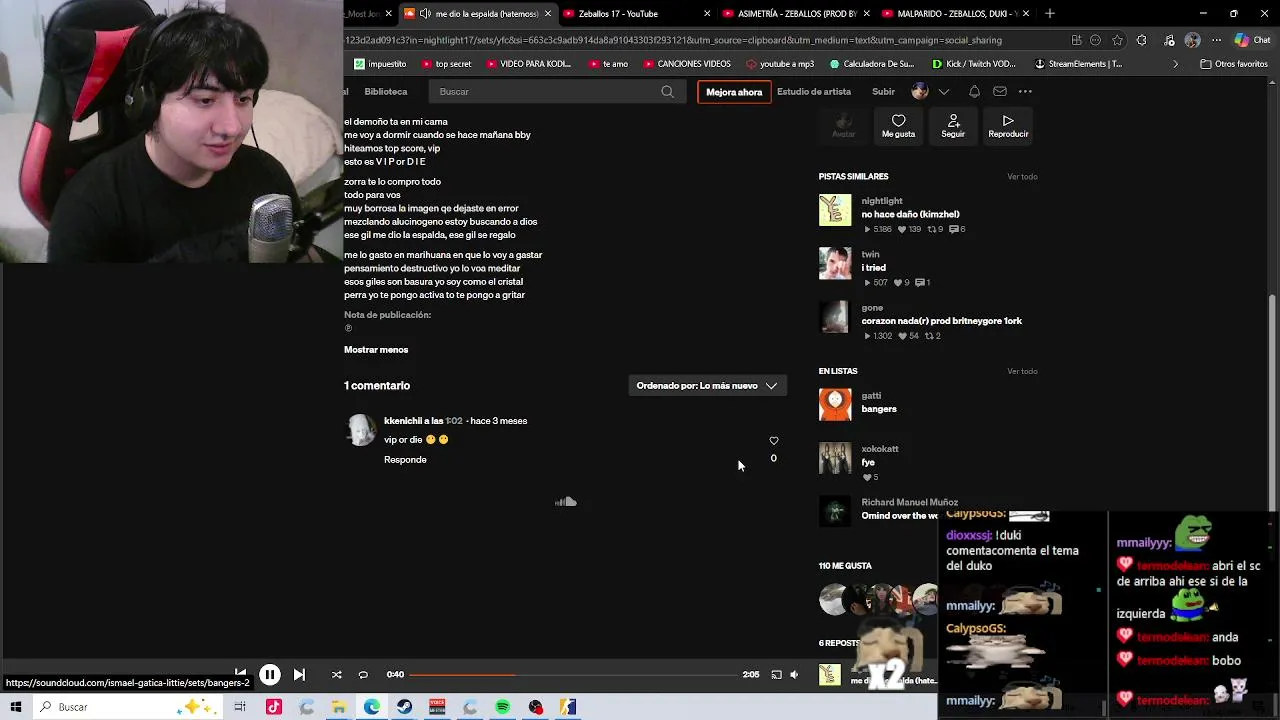This screenshot has width=1280, height=720.
Task: Open Estudio de artista menu item
Action: pyautogui.click(x=814, y=92)
